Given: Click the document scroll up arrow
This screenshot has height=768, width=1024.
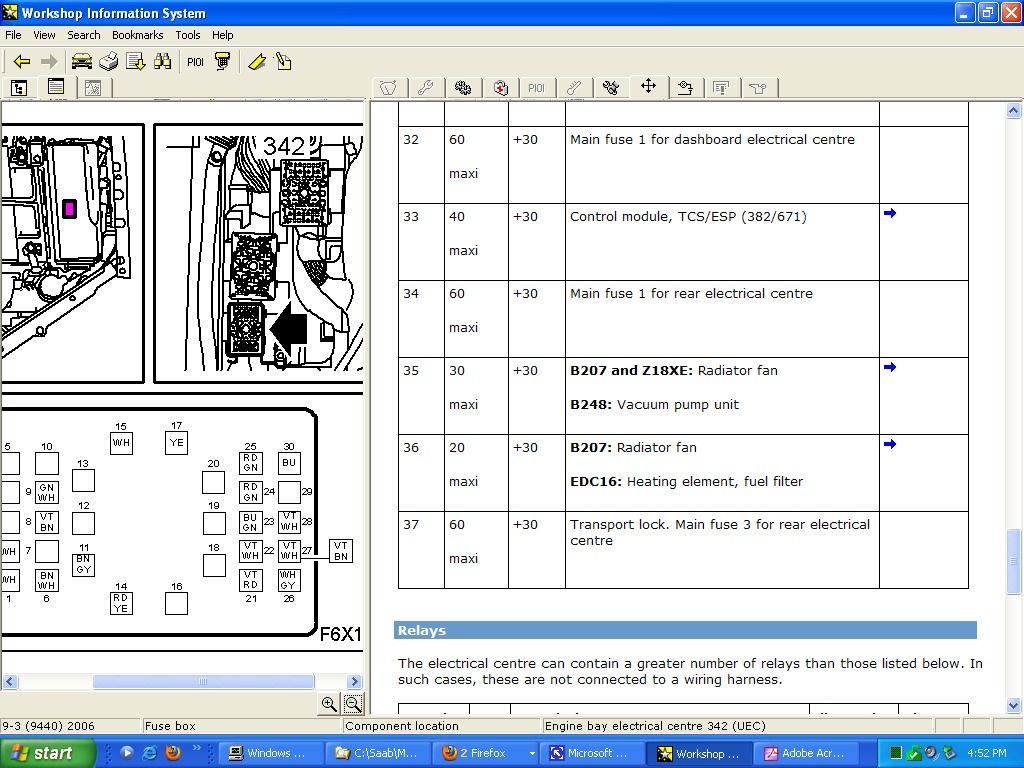Looking at the screenshot, I should 1013,110.
